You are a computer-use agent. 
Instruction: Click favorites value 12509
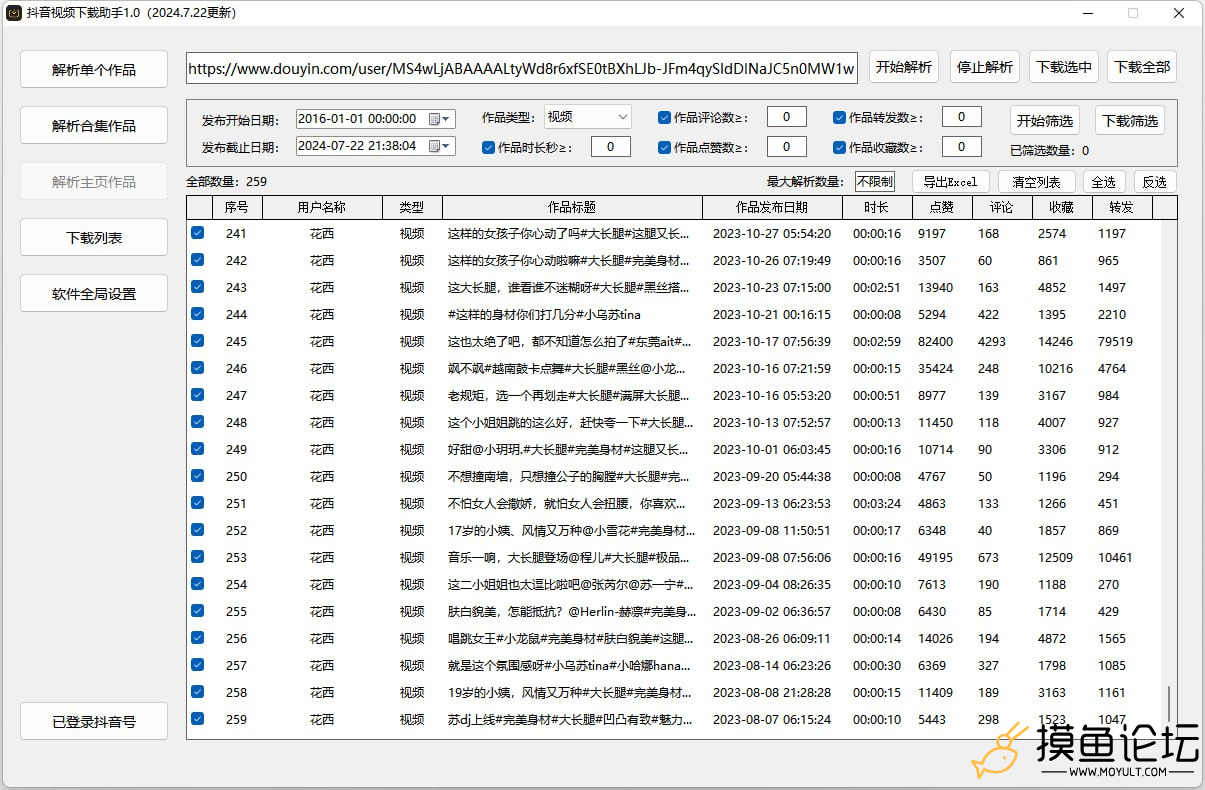tap(1055, 557)
